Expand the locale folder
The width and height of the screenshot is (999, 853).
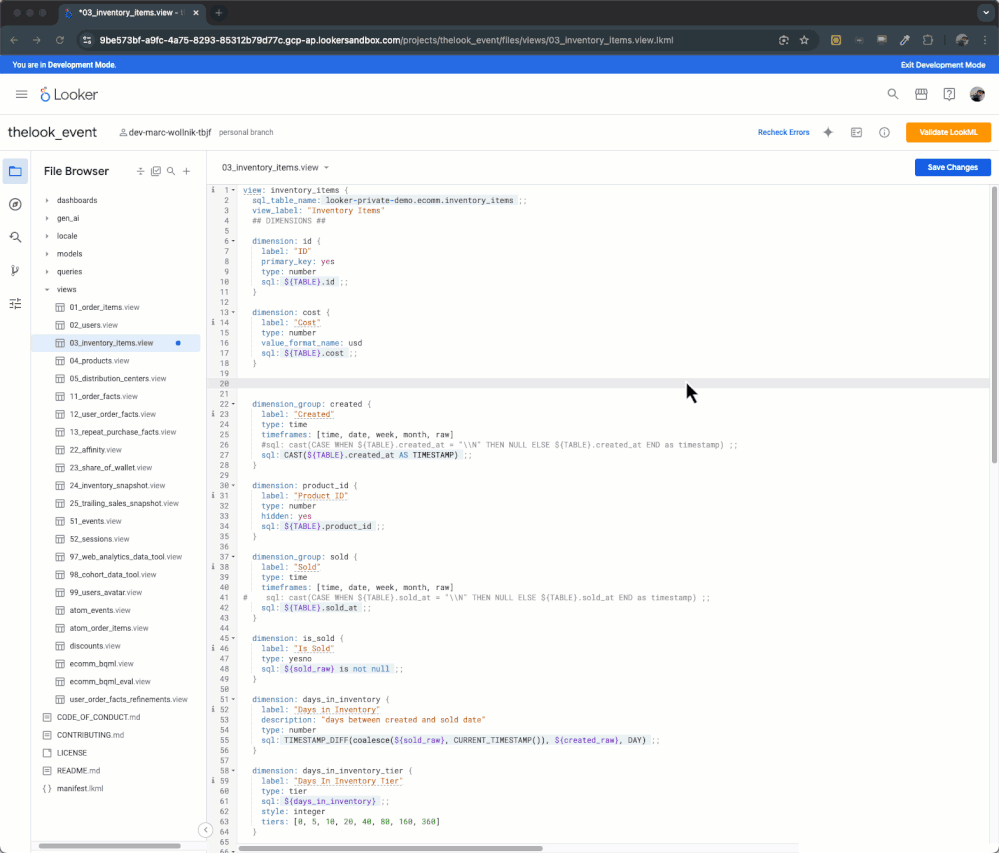47,236
